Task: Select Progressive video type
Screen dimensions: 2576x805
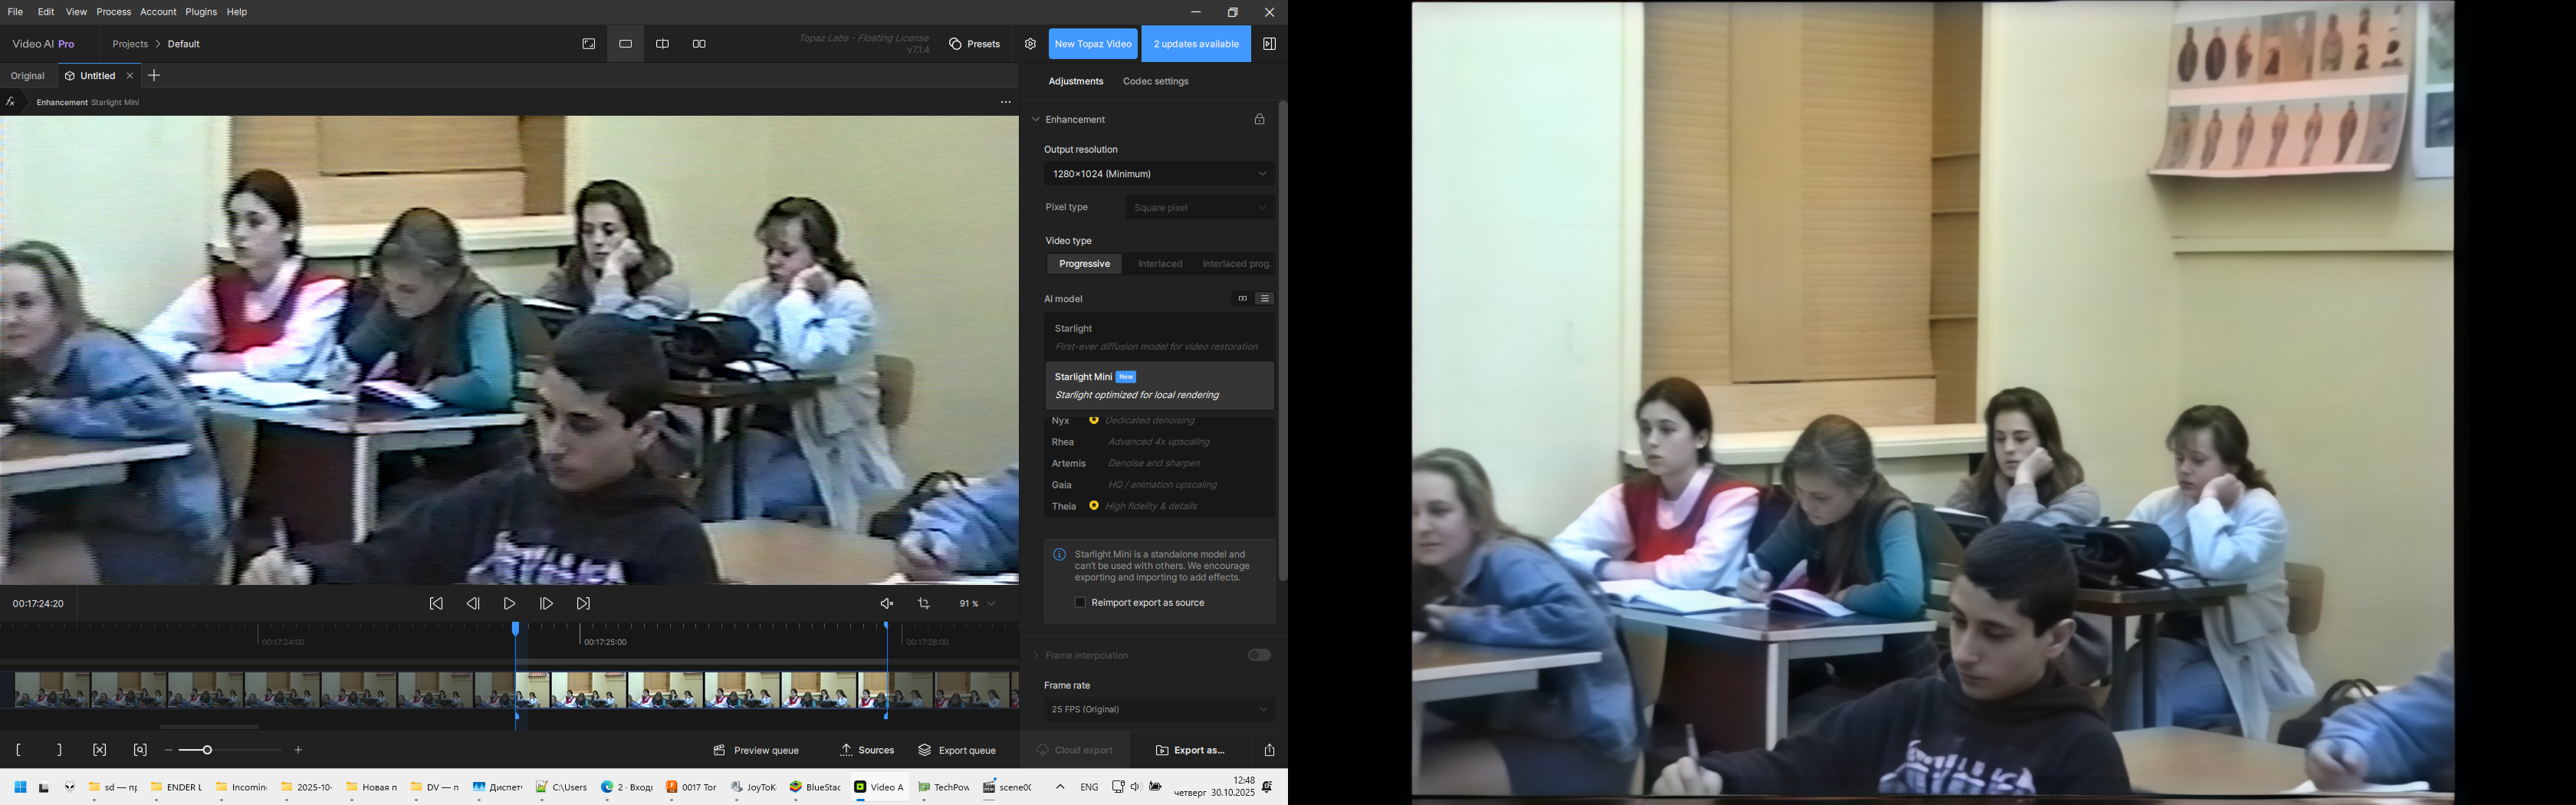Action: [x=1084, y=264]
